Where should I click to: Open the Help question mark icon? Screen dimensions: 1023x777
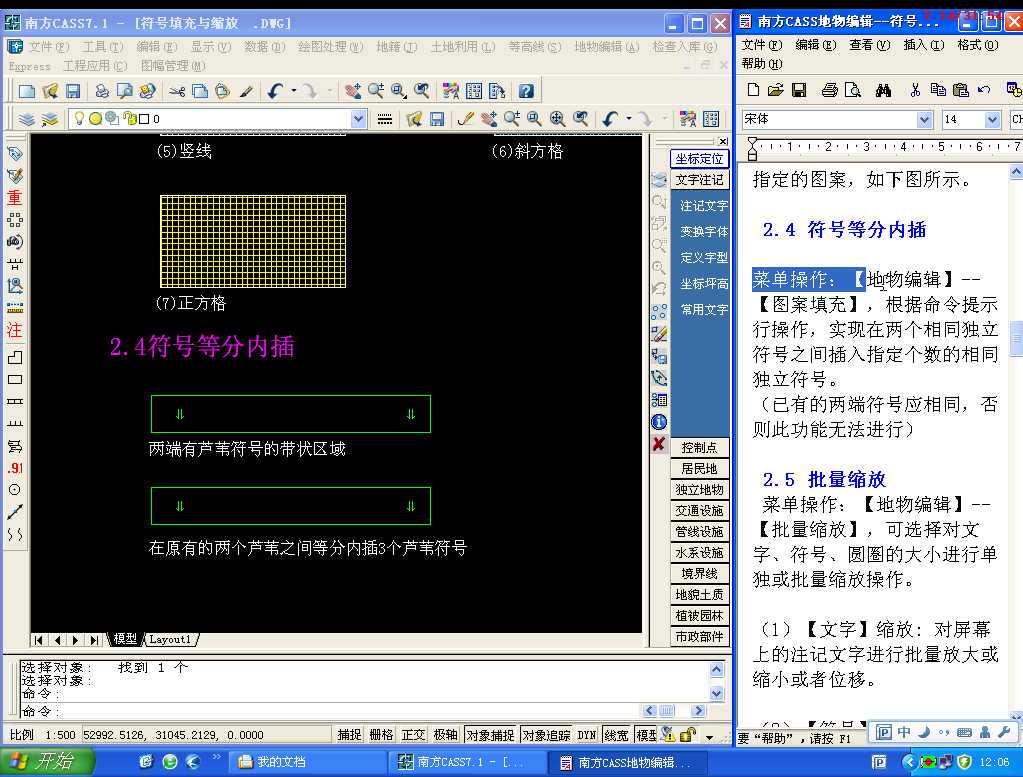click(x=526, y=91)
